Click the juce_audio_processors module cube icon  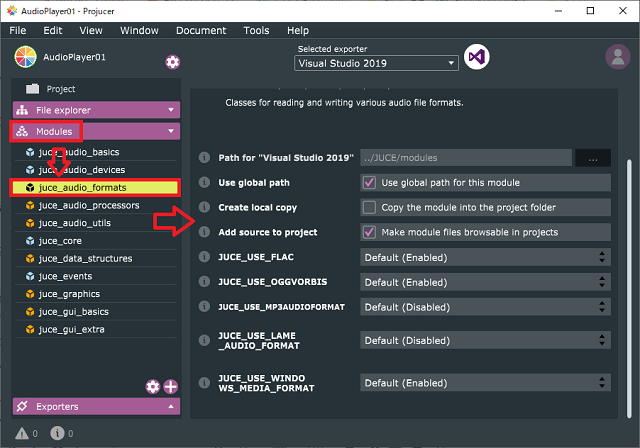(x=30, y=205)
